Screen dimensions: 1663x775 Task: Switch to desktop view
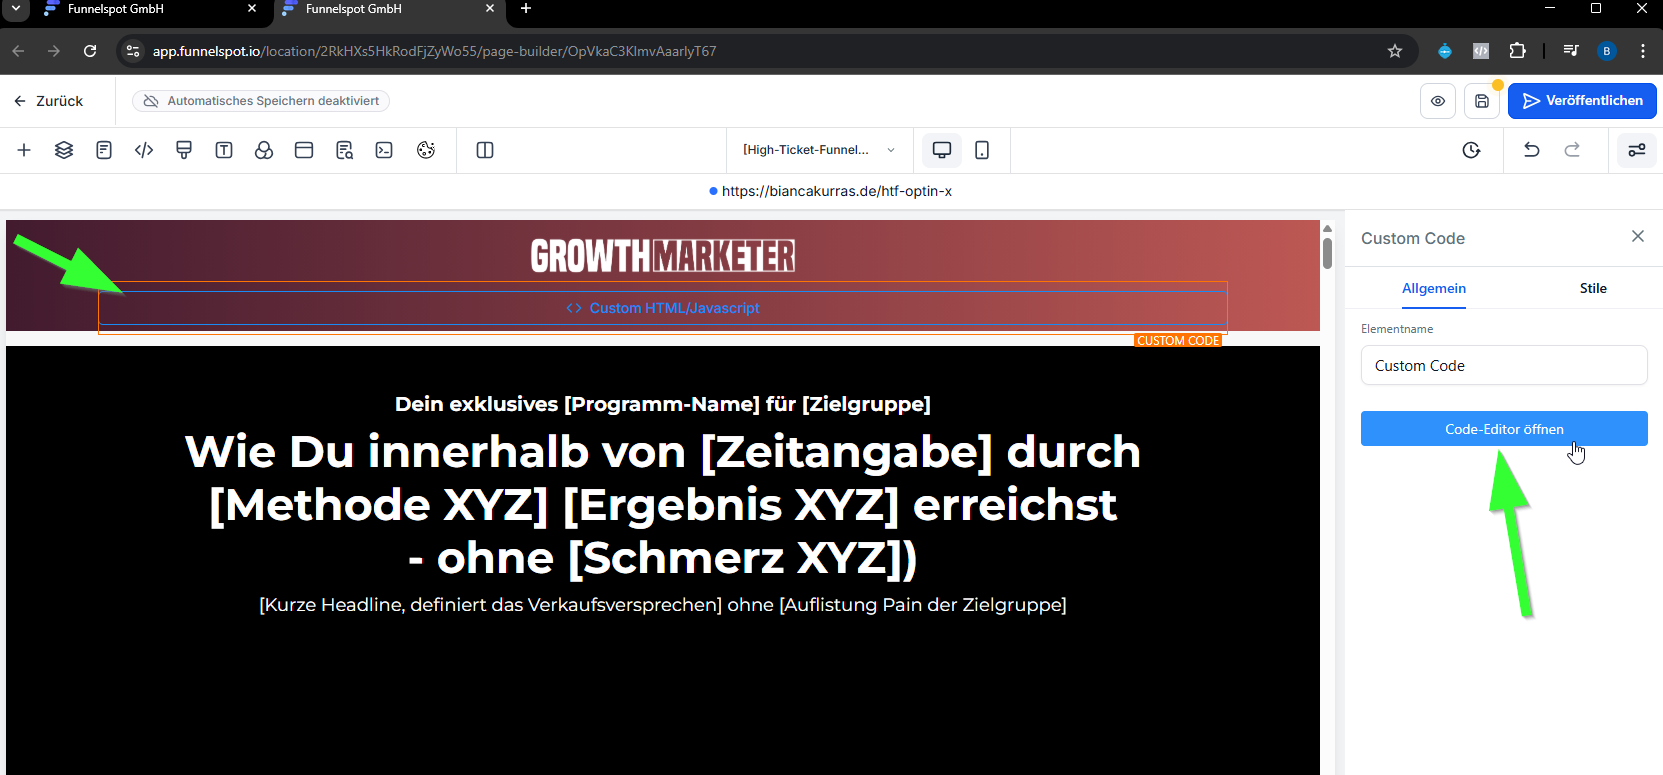pos(942,150)
